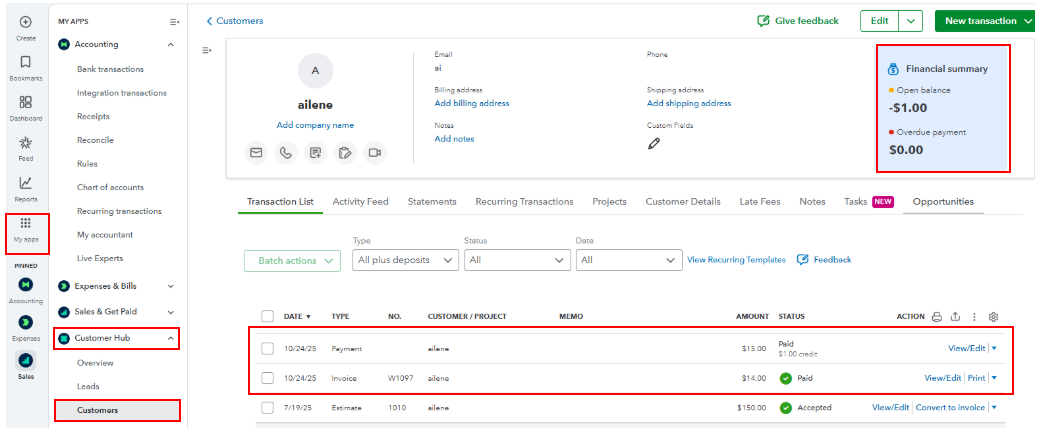The image size is (1037, 431).
Task: Open the Type filter dropdown
Action: tap(406, 260)
